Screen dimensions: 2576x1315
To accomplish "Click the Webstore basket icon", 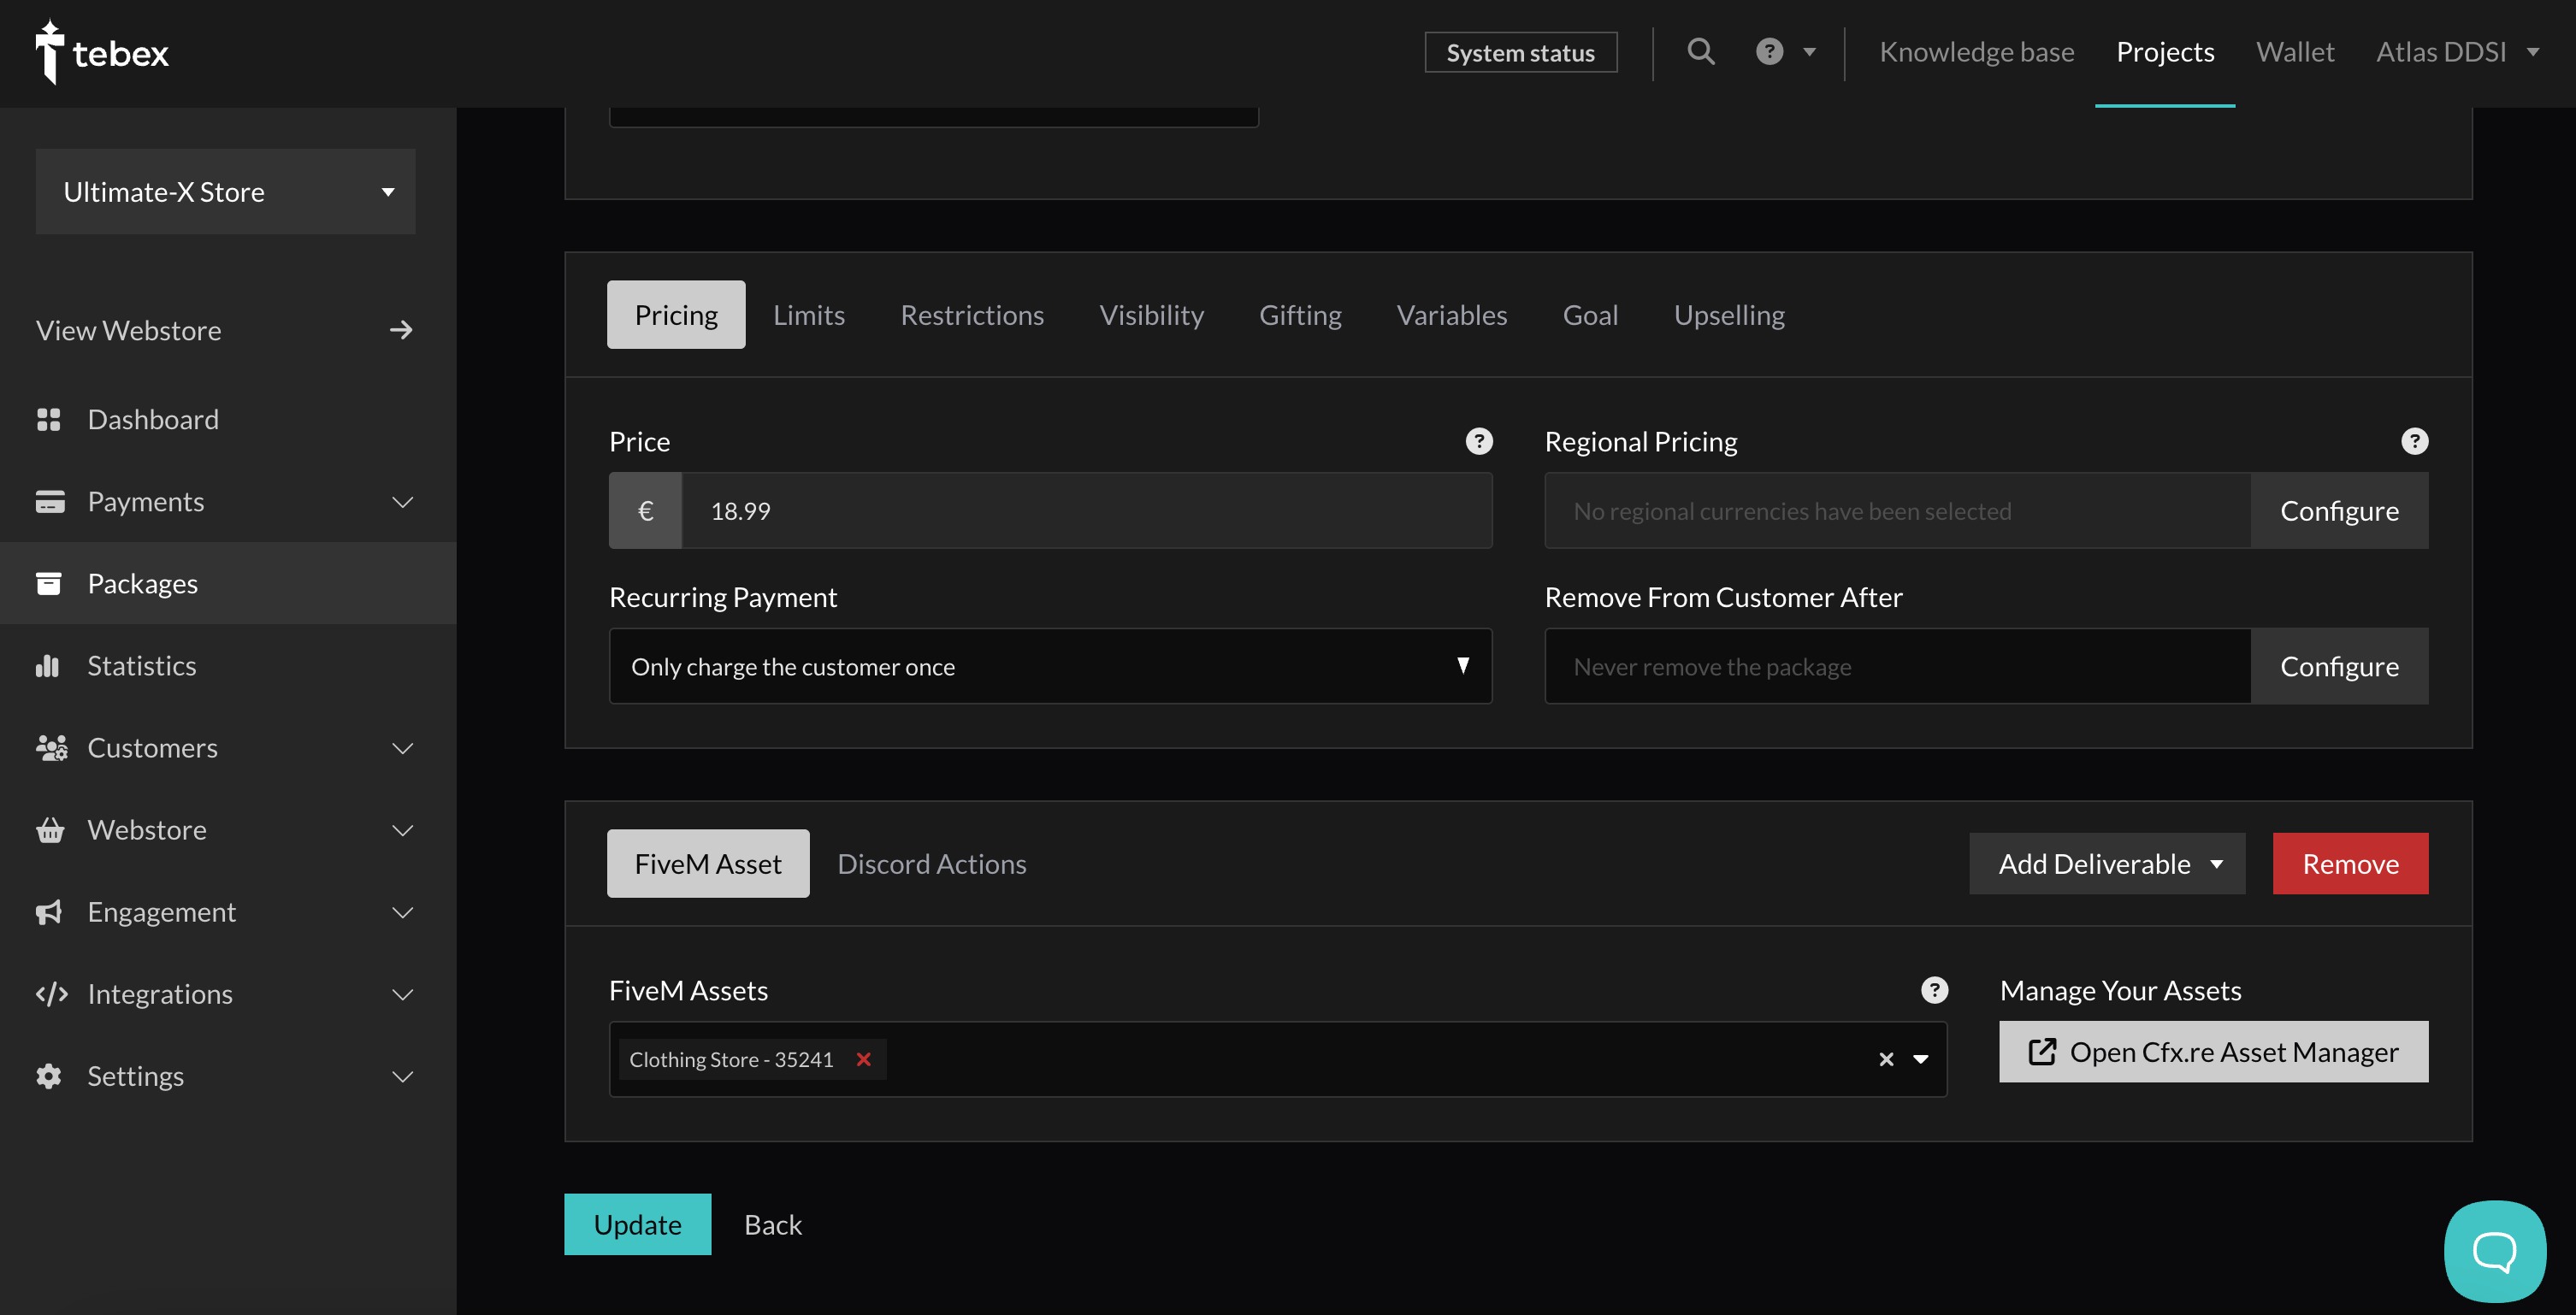I will click(50, 829).
